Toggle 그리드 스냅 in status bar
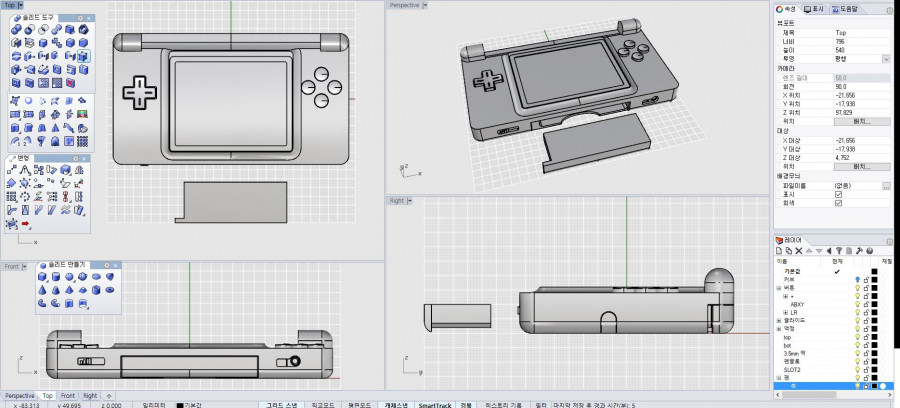Image resolution: width=900 pixels, height=408 pixels. [281, 405]
